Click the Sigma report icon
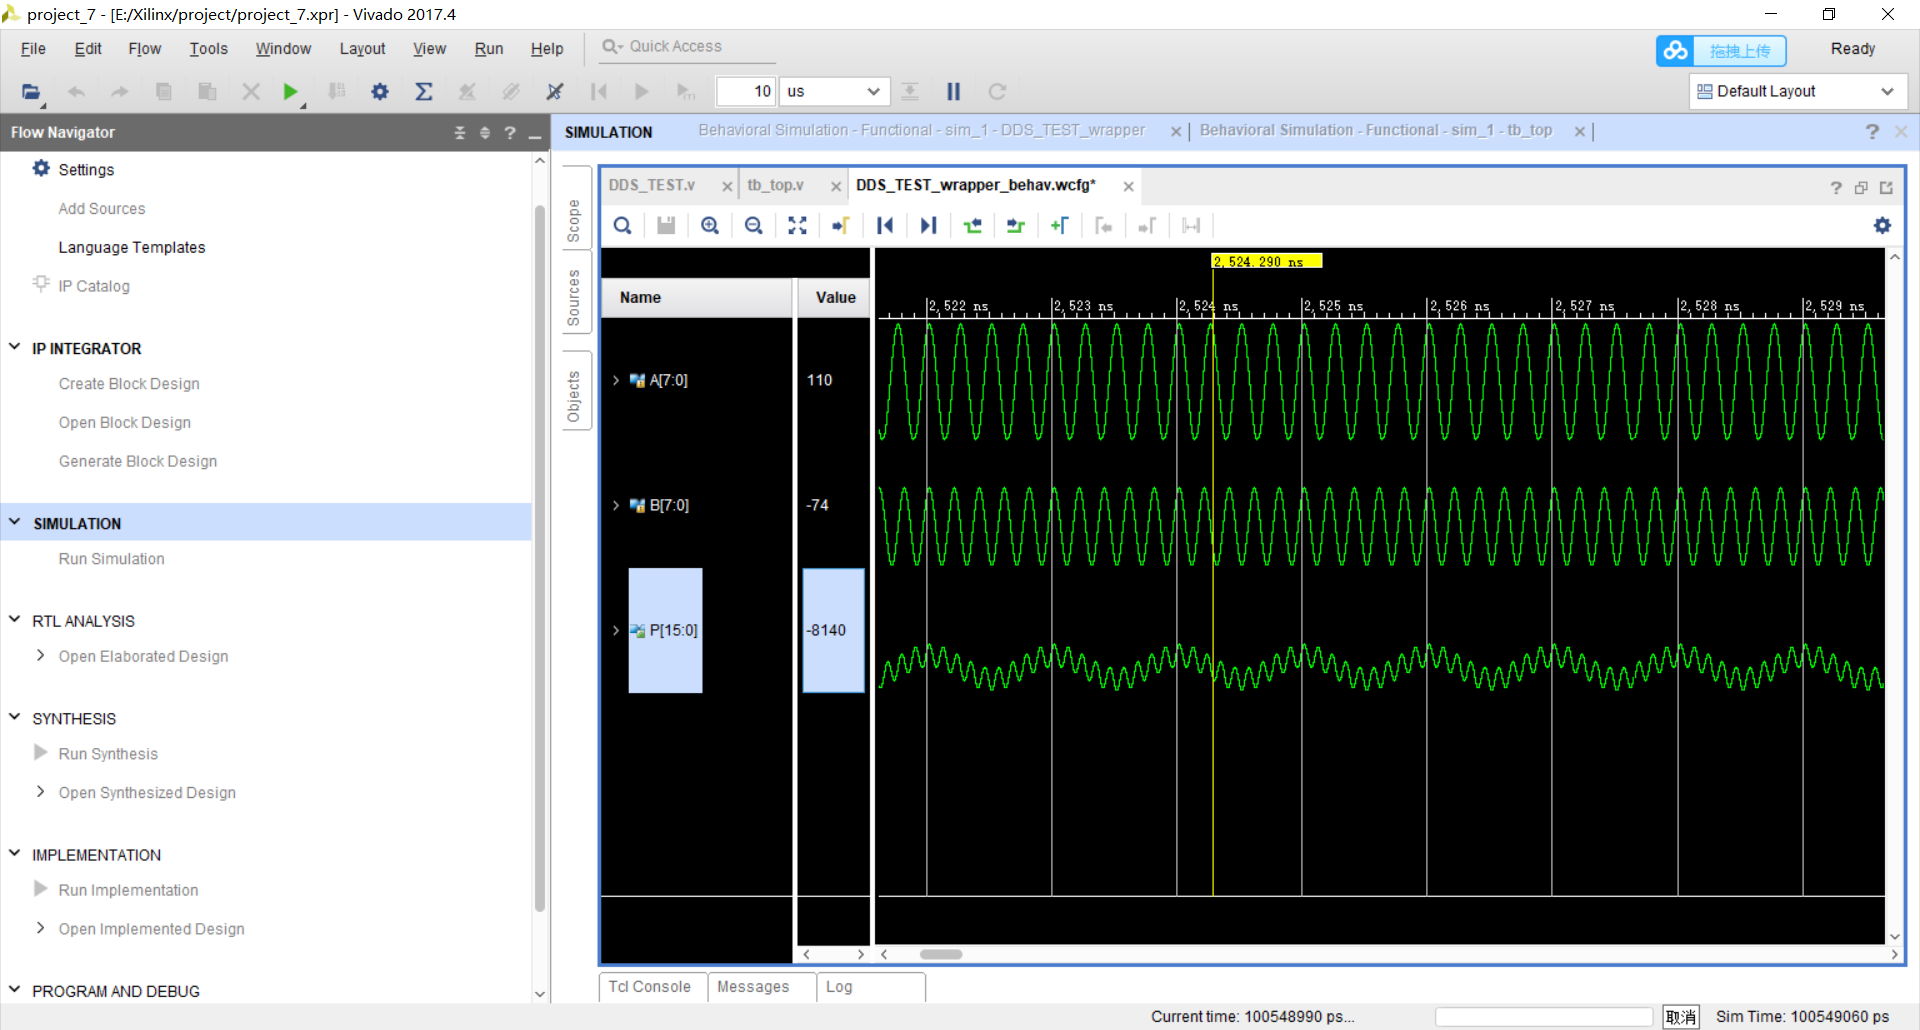Image resolution: width=1920 pixels, height=1030 pixels. pos(424,92)
